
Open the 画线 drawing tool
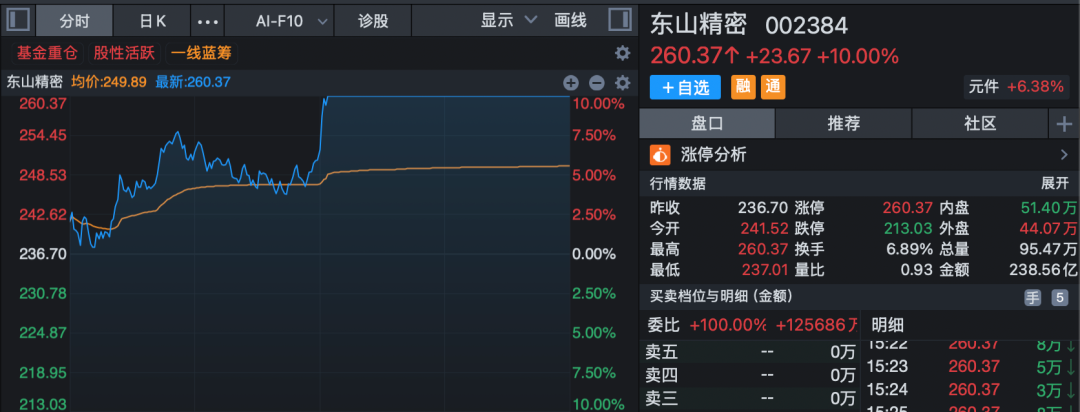click(x=570, y=21)
